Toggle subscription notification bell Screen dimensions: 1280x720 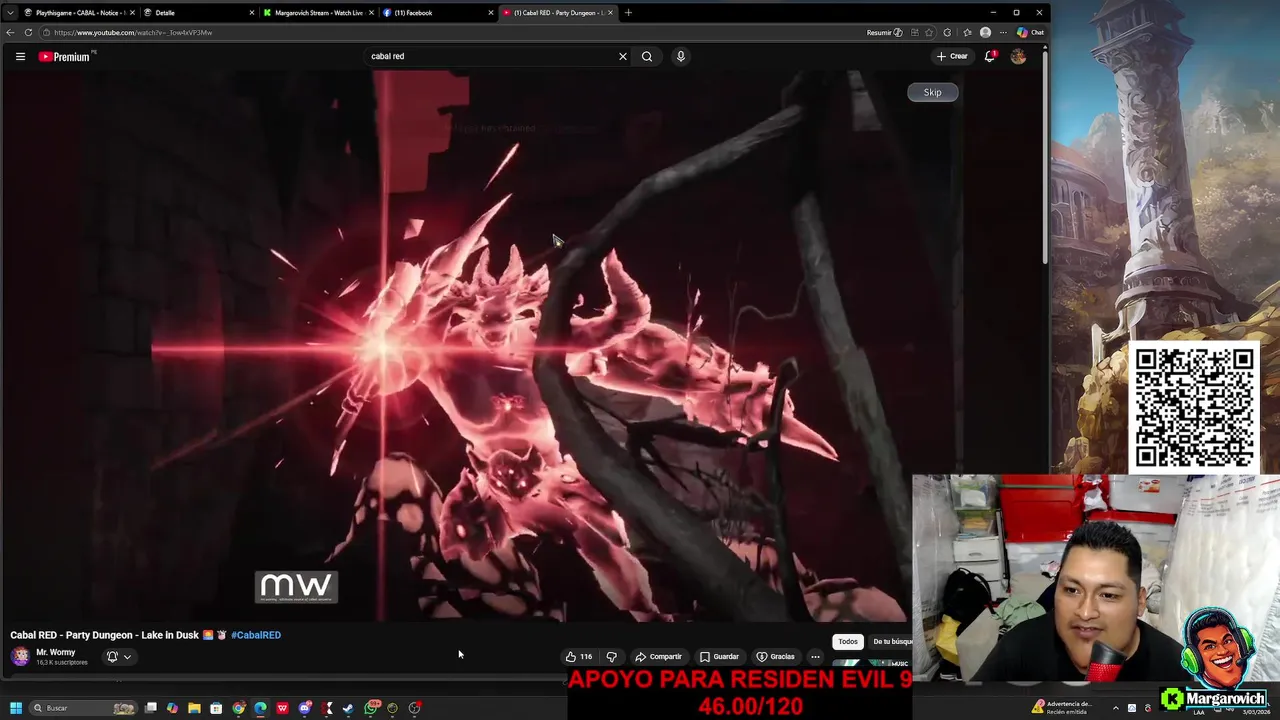(112, 656)
